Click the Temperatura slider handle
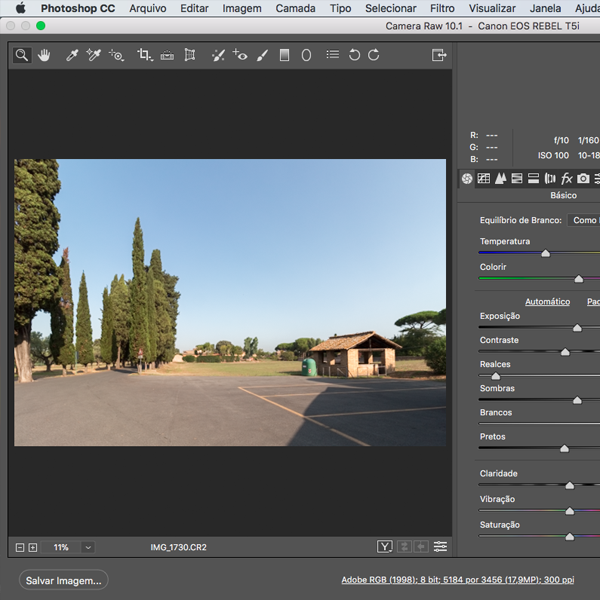600x600 pixels. click(545, 254)
